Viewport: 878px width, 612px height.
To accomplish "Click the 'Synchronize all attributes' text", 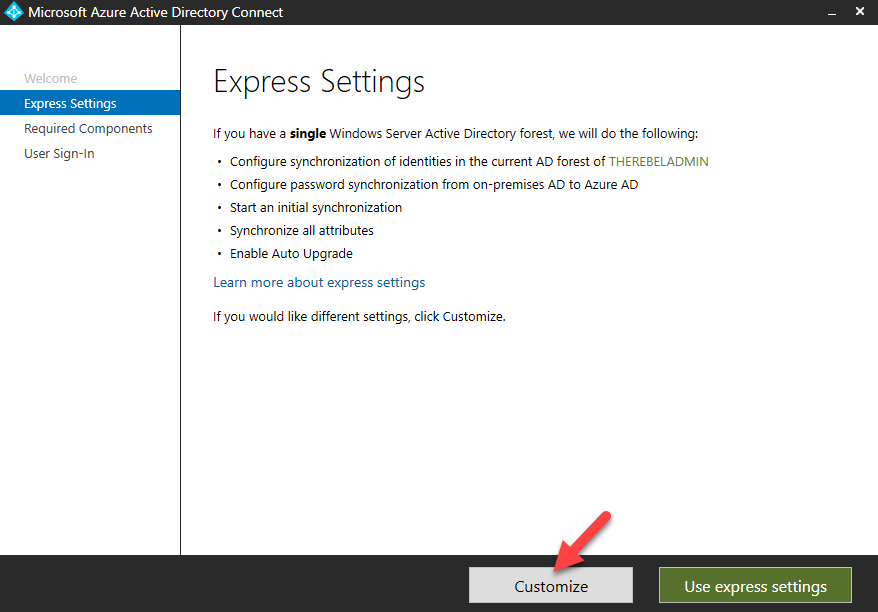I will 301,231.
